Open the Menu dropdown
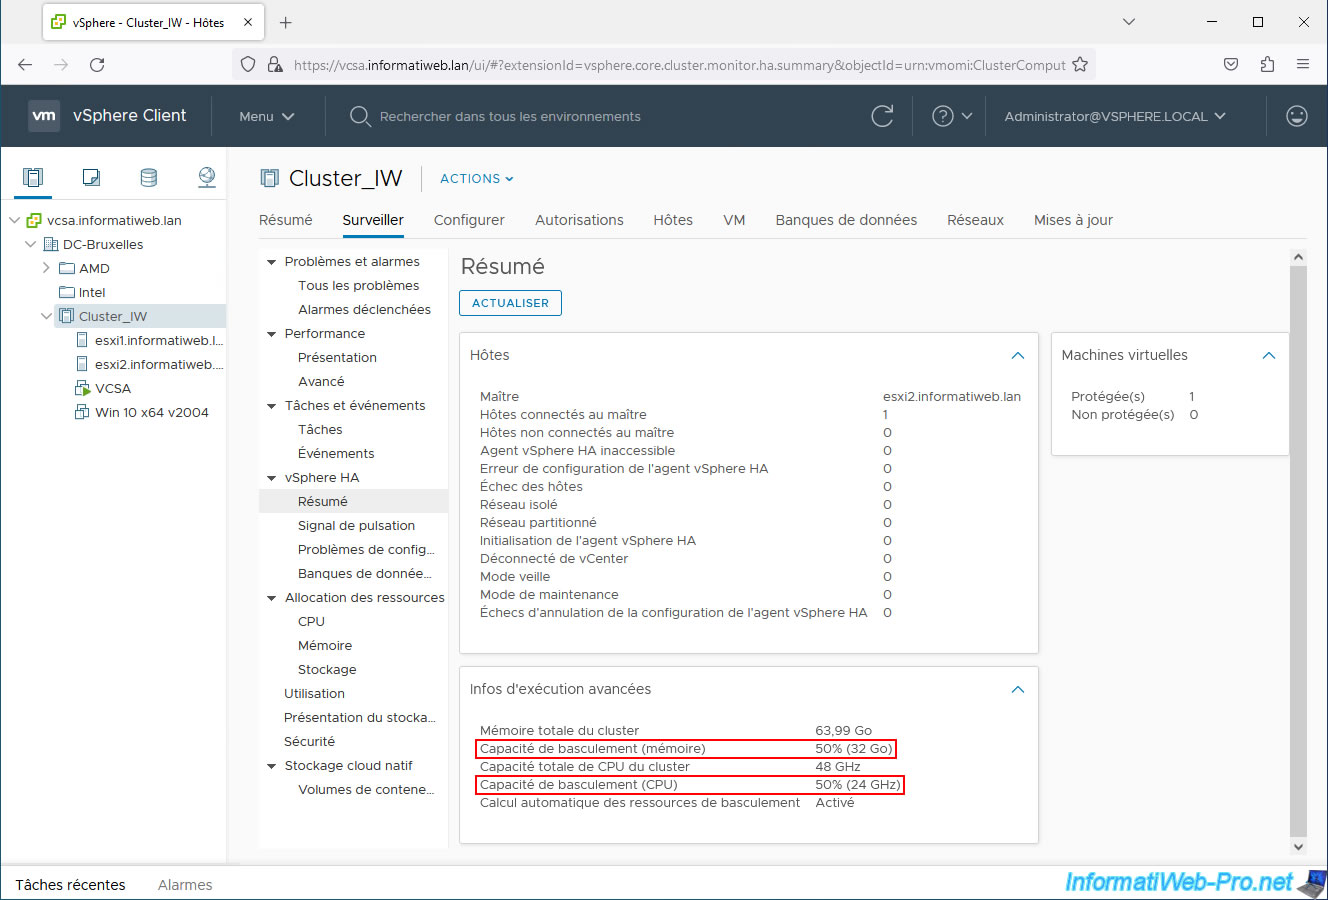Viewport: 1328px width, 900px height. (x=267, y=116)
